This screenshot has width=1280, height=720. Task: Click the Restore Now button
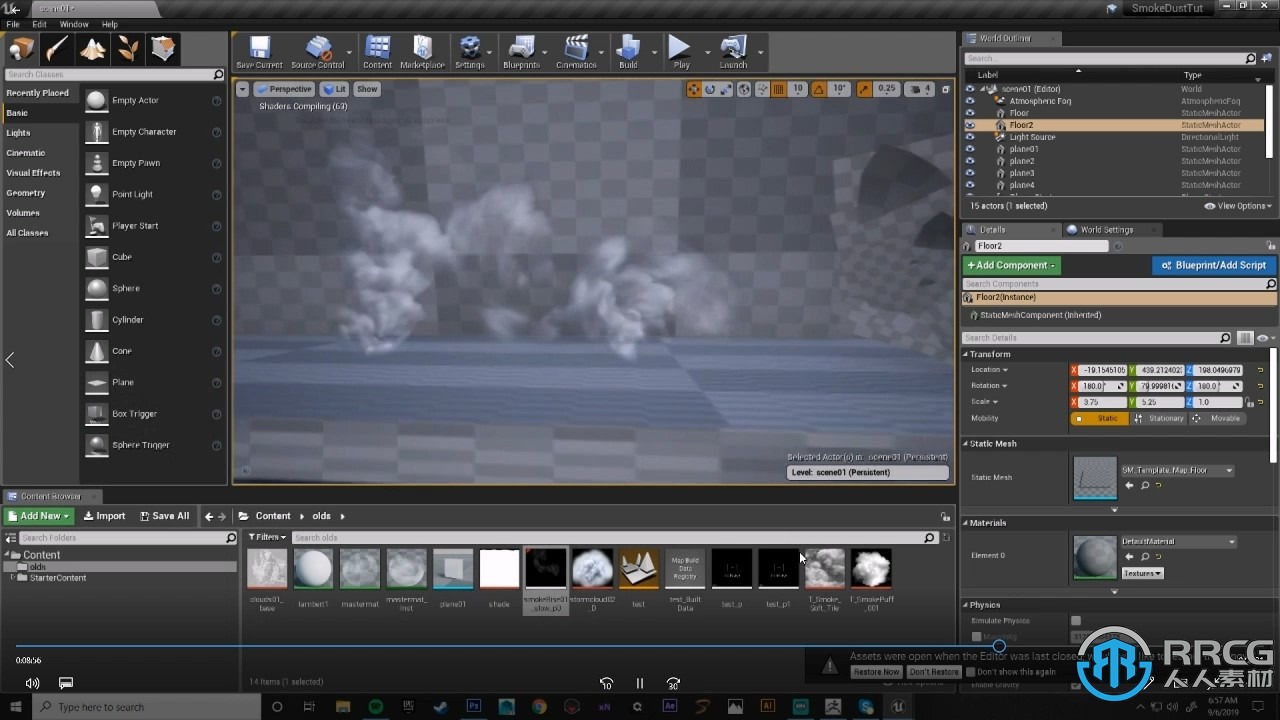coord(876,672)
